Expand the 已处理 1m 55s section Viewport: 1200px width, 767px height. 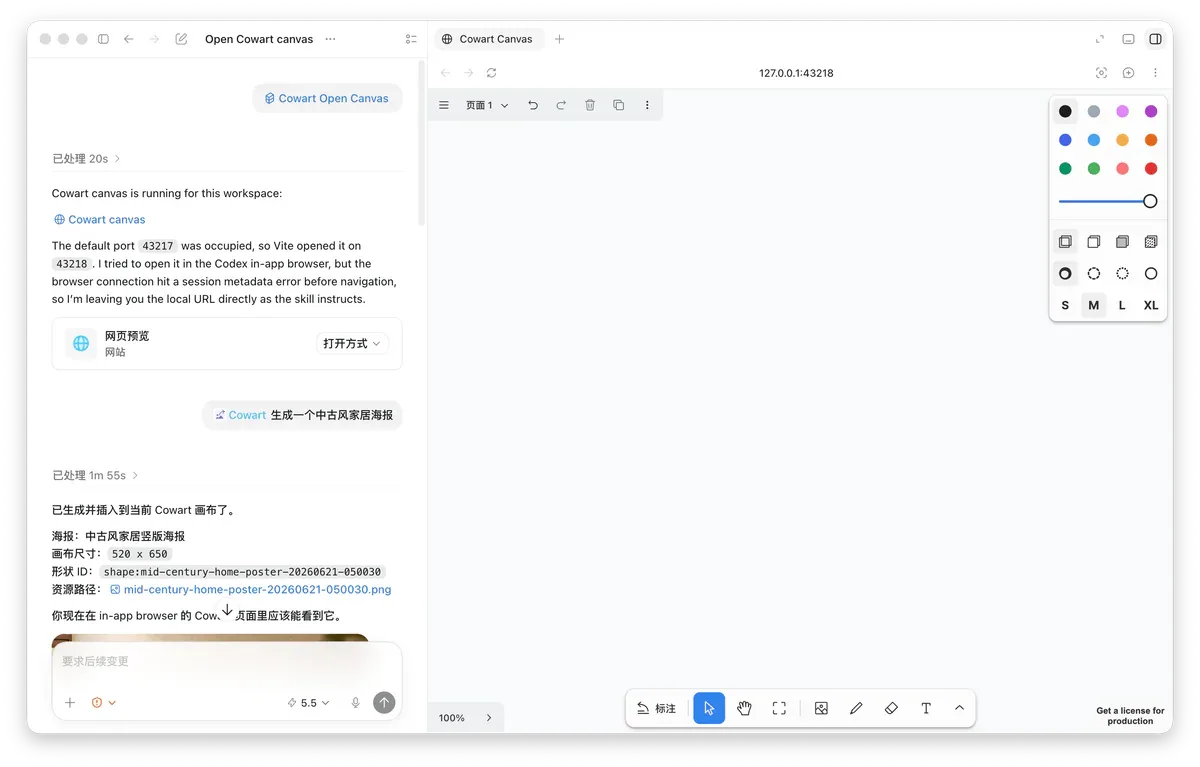coord(95,475)
